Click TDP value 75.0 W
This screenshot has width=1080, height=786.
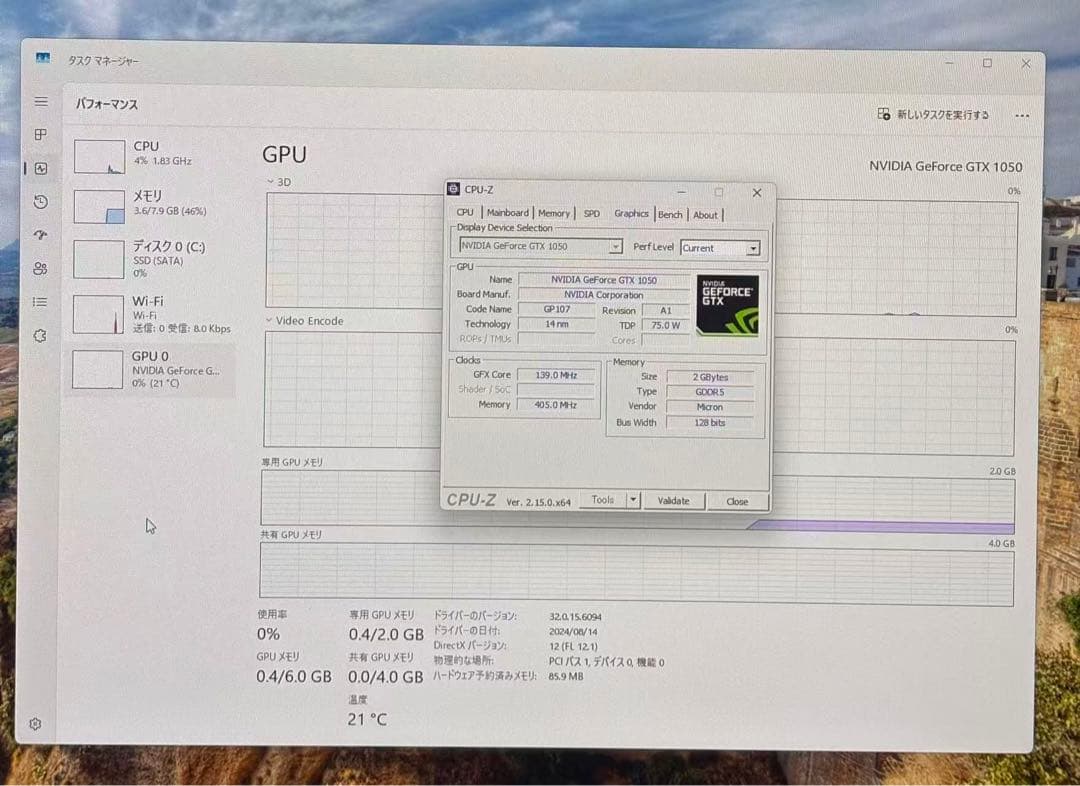point(665,325)
